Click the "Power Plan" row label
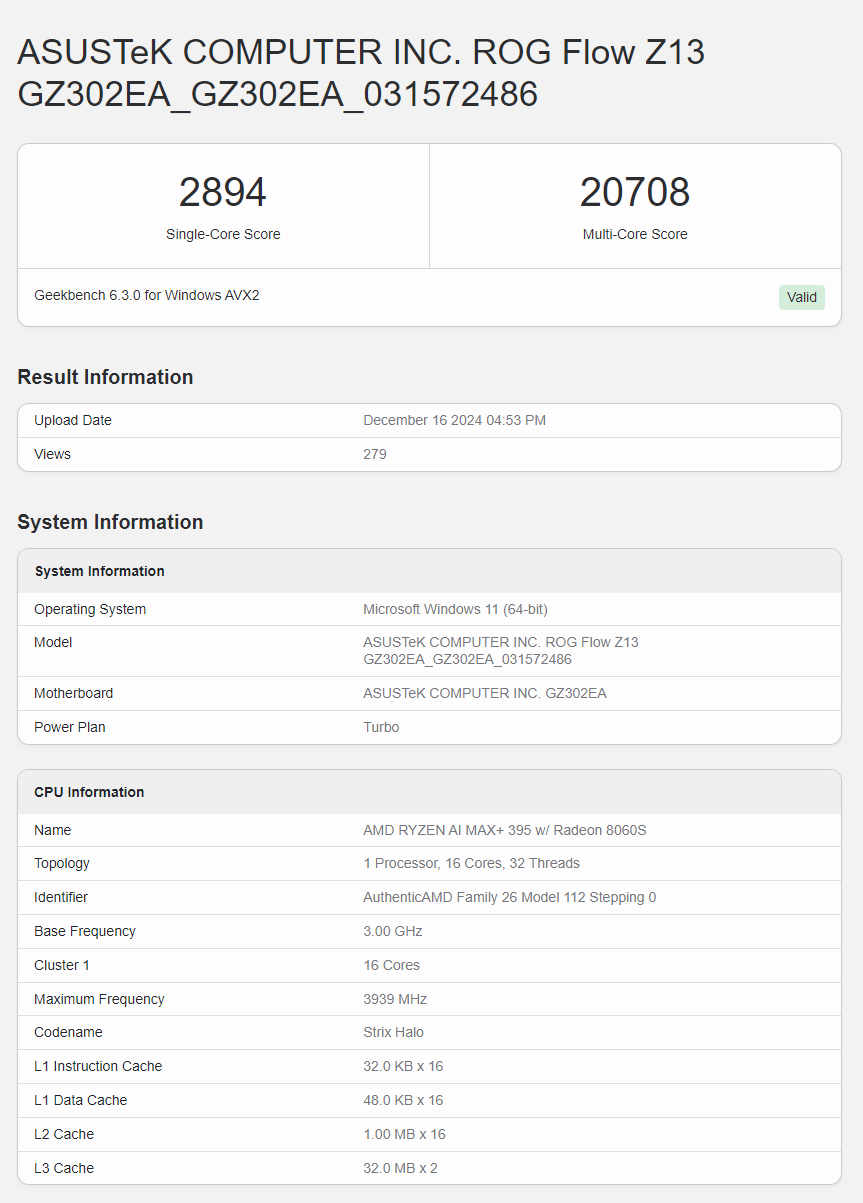 tap(70, 727)
